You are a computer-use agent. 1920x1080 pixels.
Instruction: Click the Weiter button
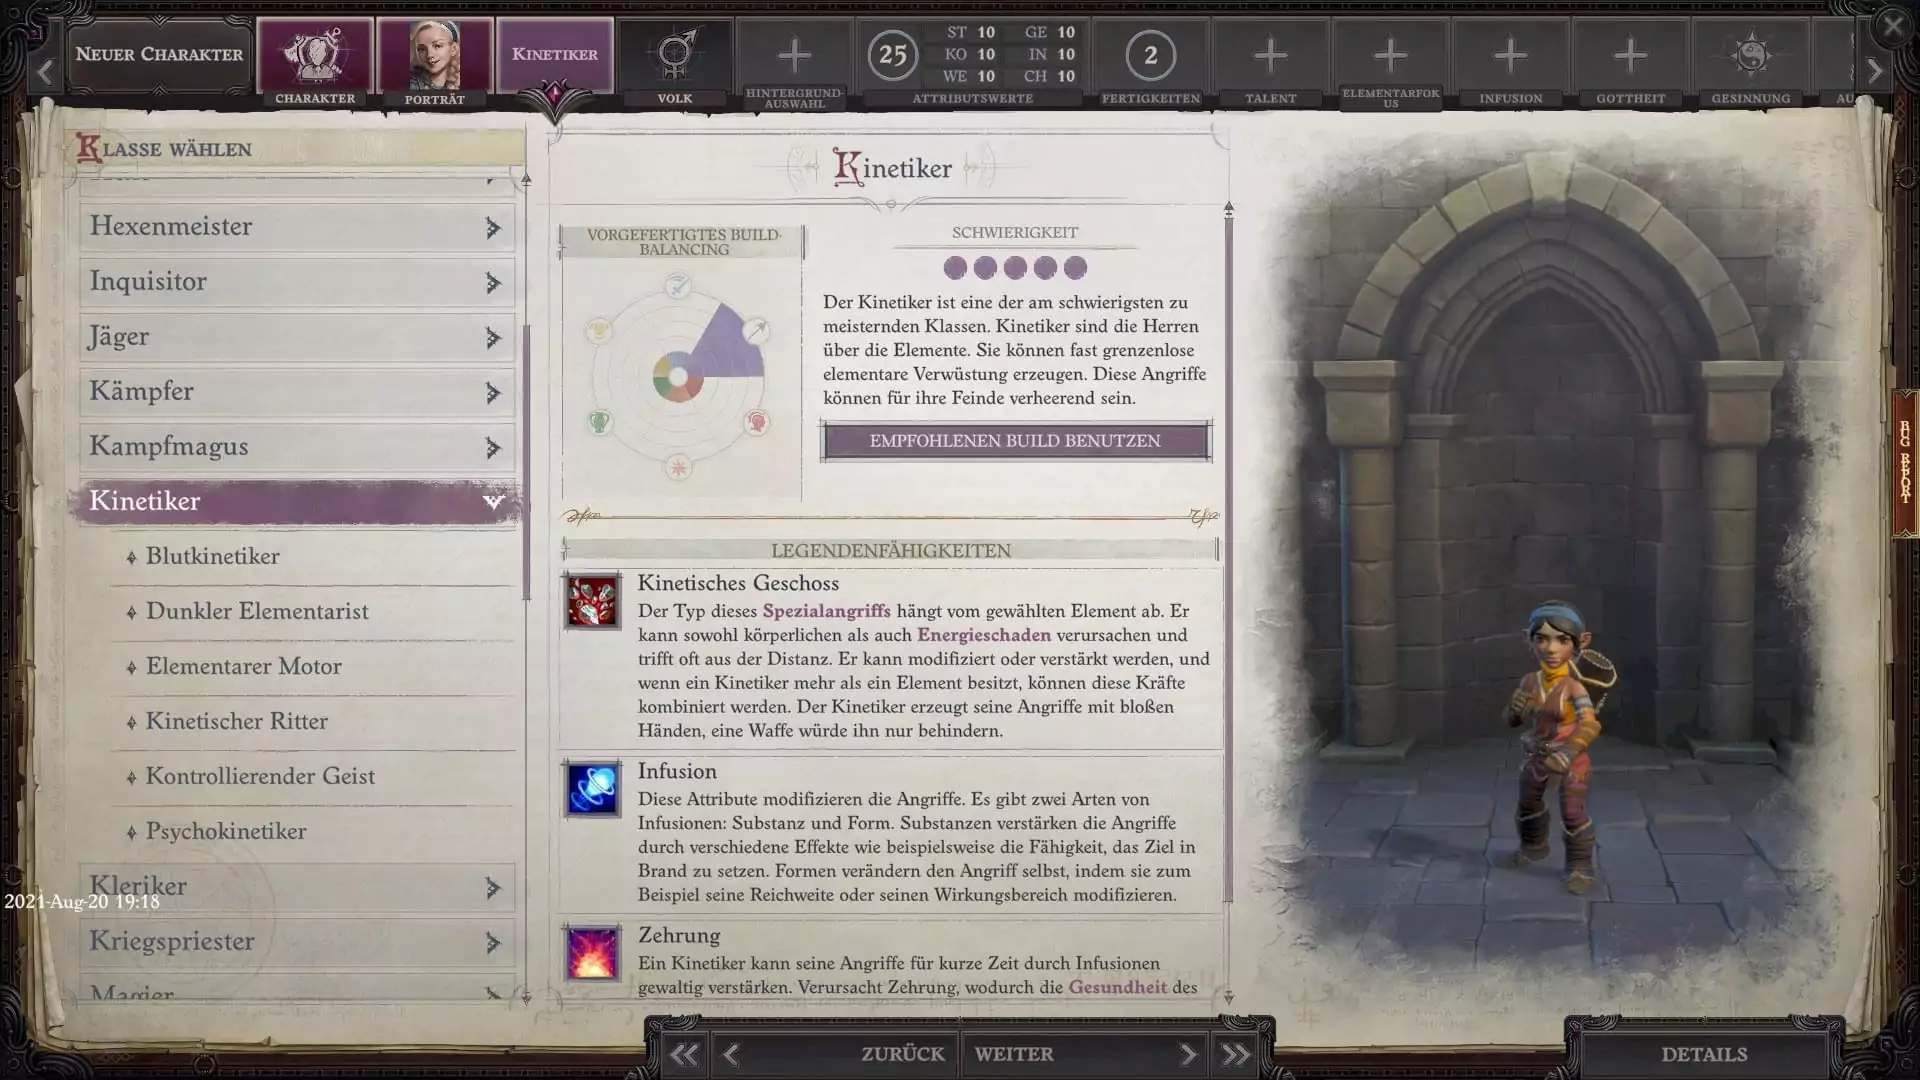(1085, 1054)
